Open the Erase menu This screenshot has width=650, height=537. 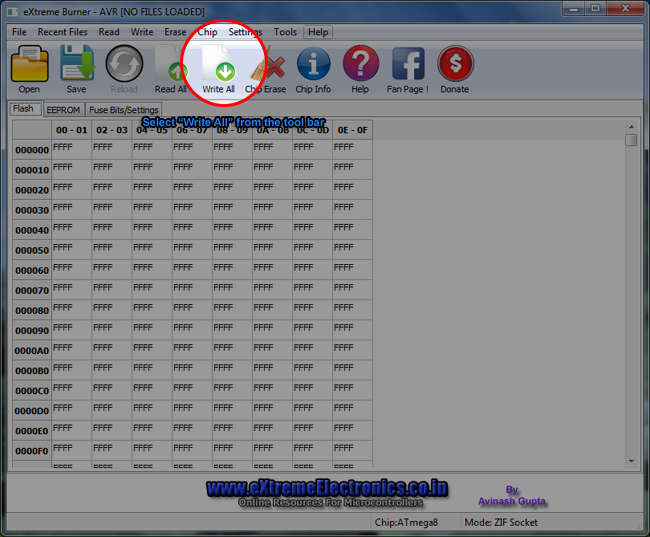(175, 32)
